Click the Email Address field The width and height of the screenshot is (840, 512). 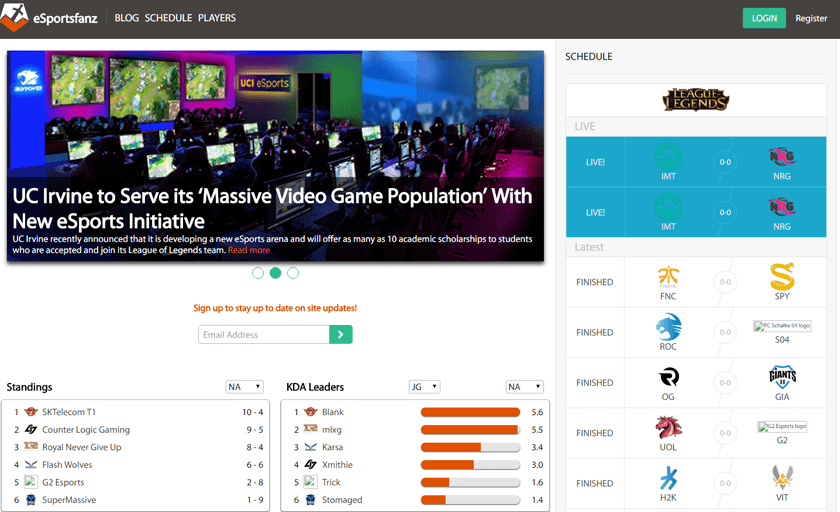[264, 334]
